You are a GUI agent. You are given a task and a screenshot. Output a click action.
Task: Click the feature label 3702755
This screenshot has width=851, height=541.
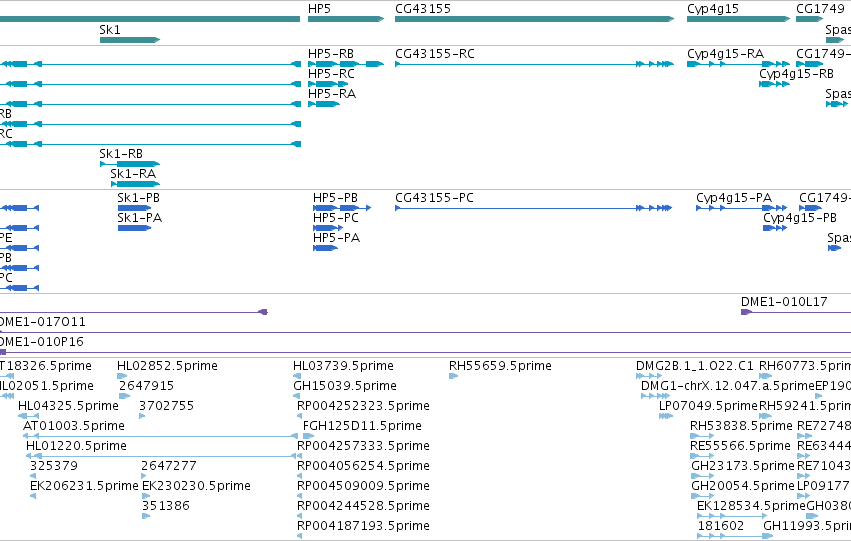[x=167, y=406]
